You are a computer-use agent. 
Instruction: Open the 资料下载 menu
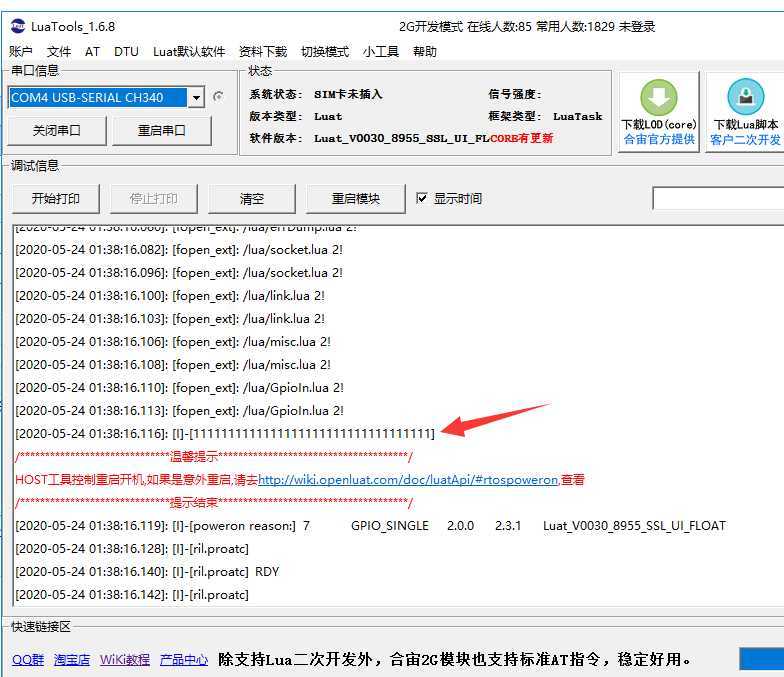[263, 52]
